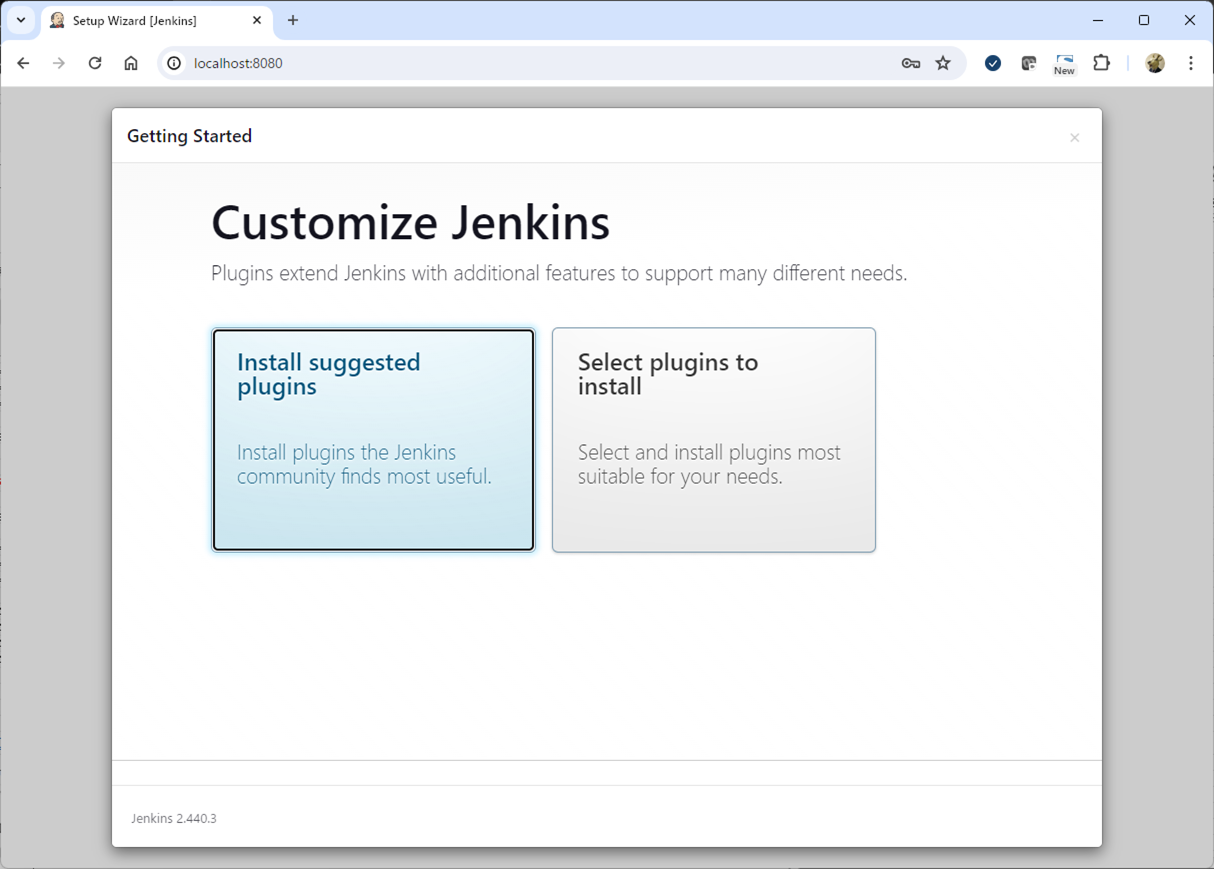The height and width of the screenshot is (869, 1214).
Task: Open the Chrome three-dot menu
Action: click(1191, 62)
